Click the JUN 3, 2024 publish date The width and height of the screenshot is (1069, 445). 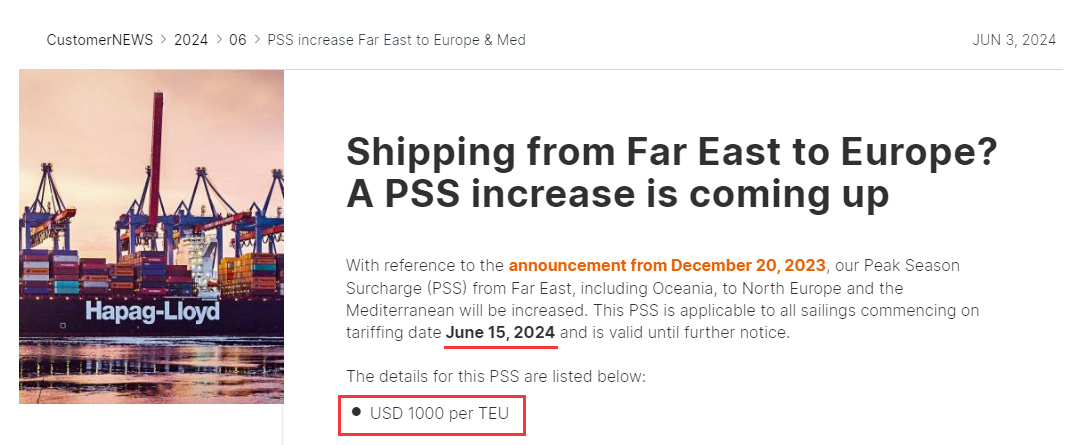coord(1014,40)
